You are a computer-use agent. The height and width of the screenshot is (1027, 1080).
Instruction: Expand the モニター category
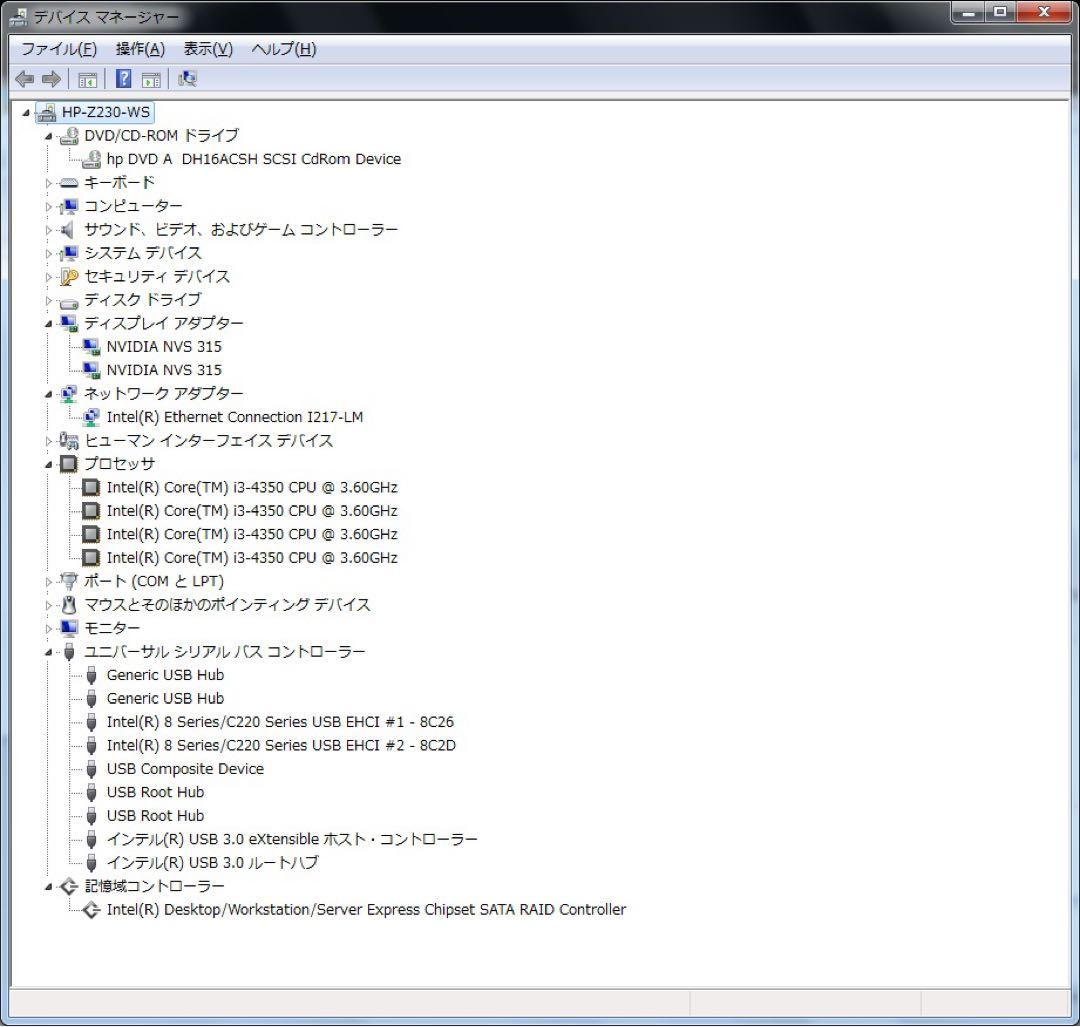tap(49, 629)
